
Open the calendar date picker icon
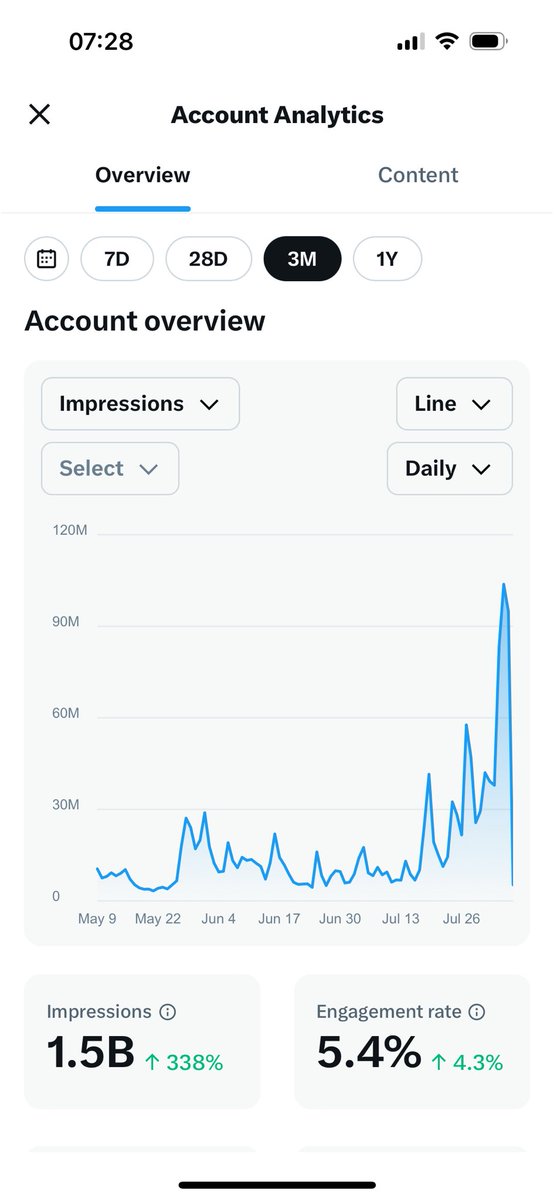pyautogui.click(x=46, y=259)
